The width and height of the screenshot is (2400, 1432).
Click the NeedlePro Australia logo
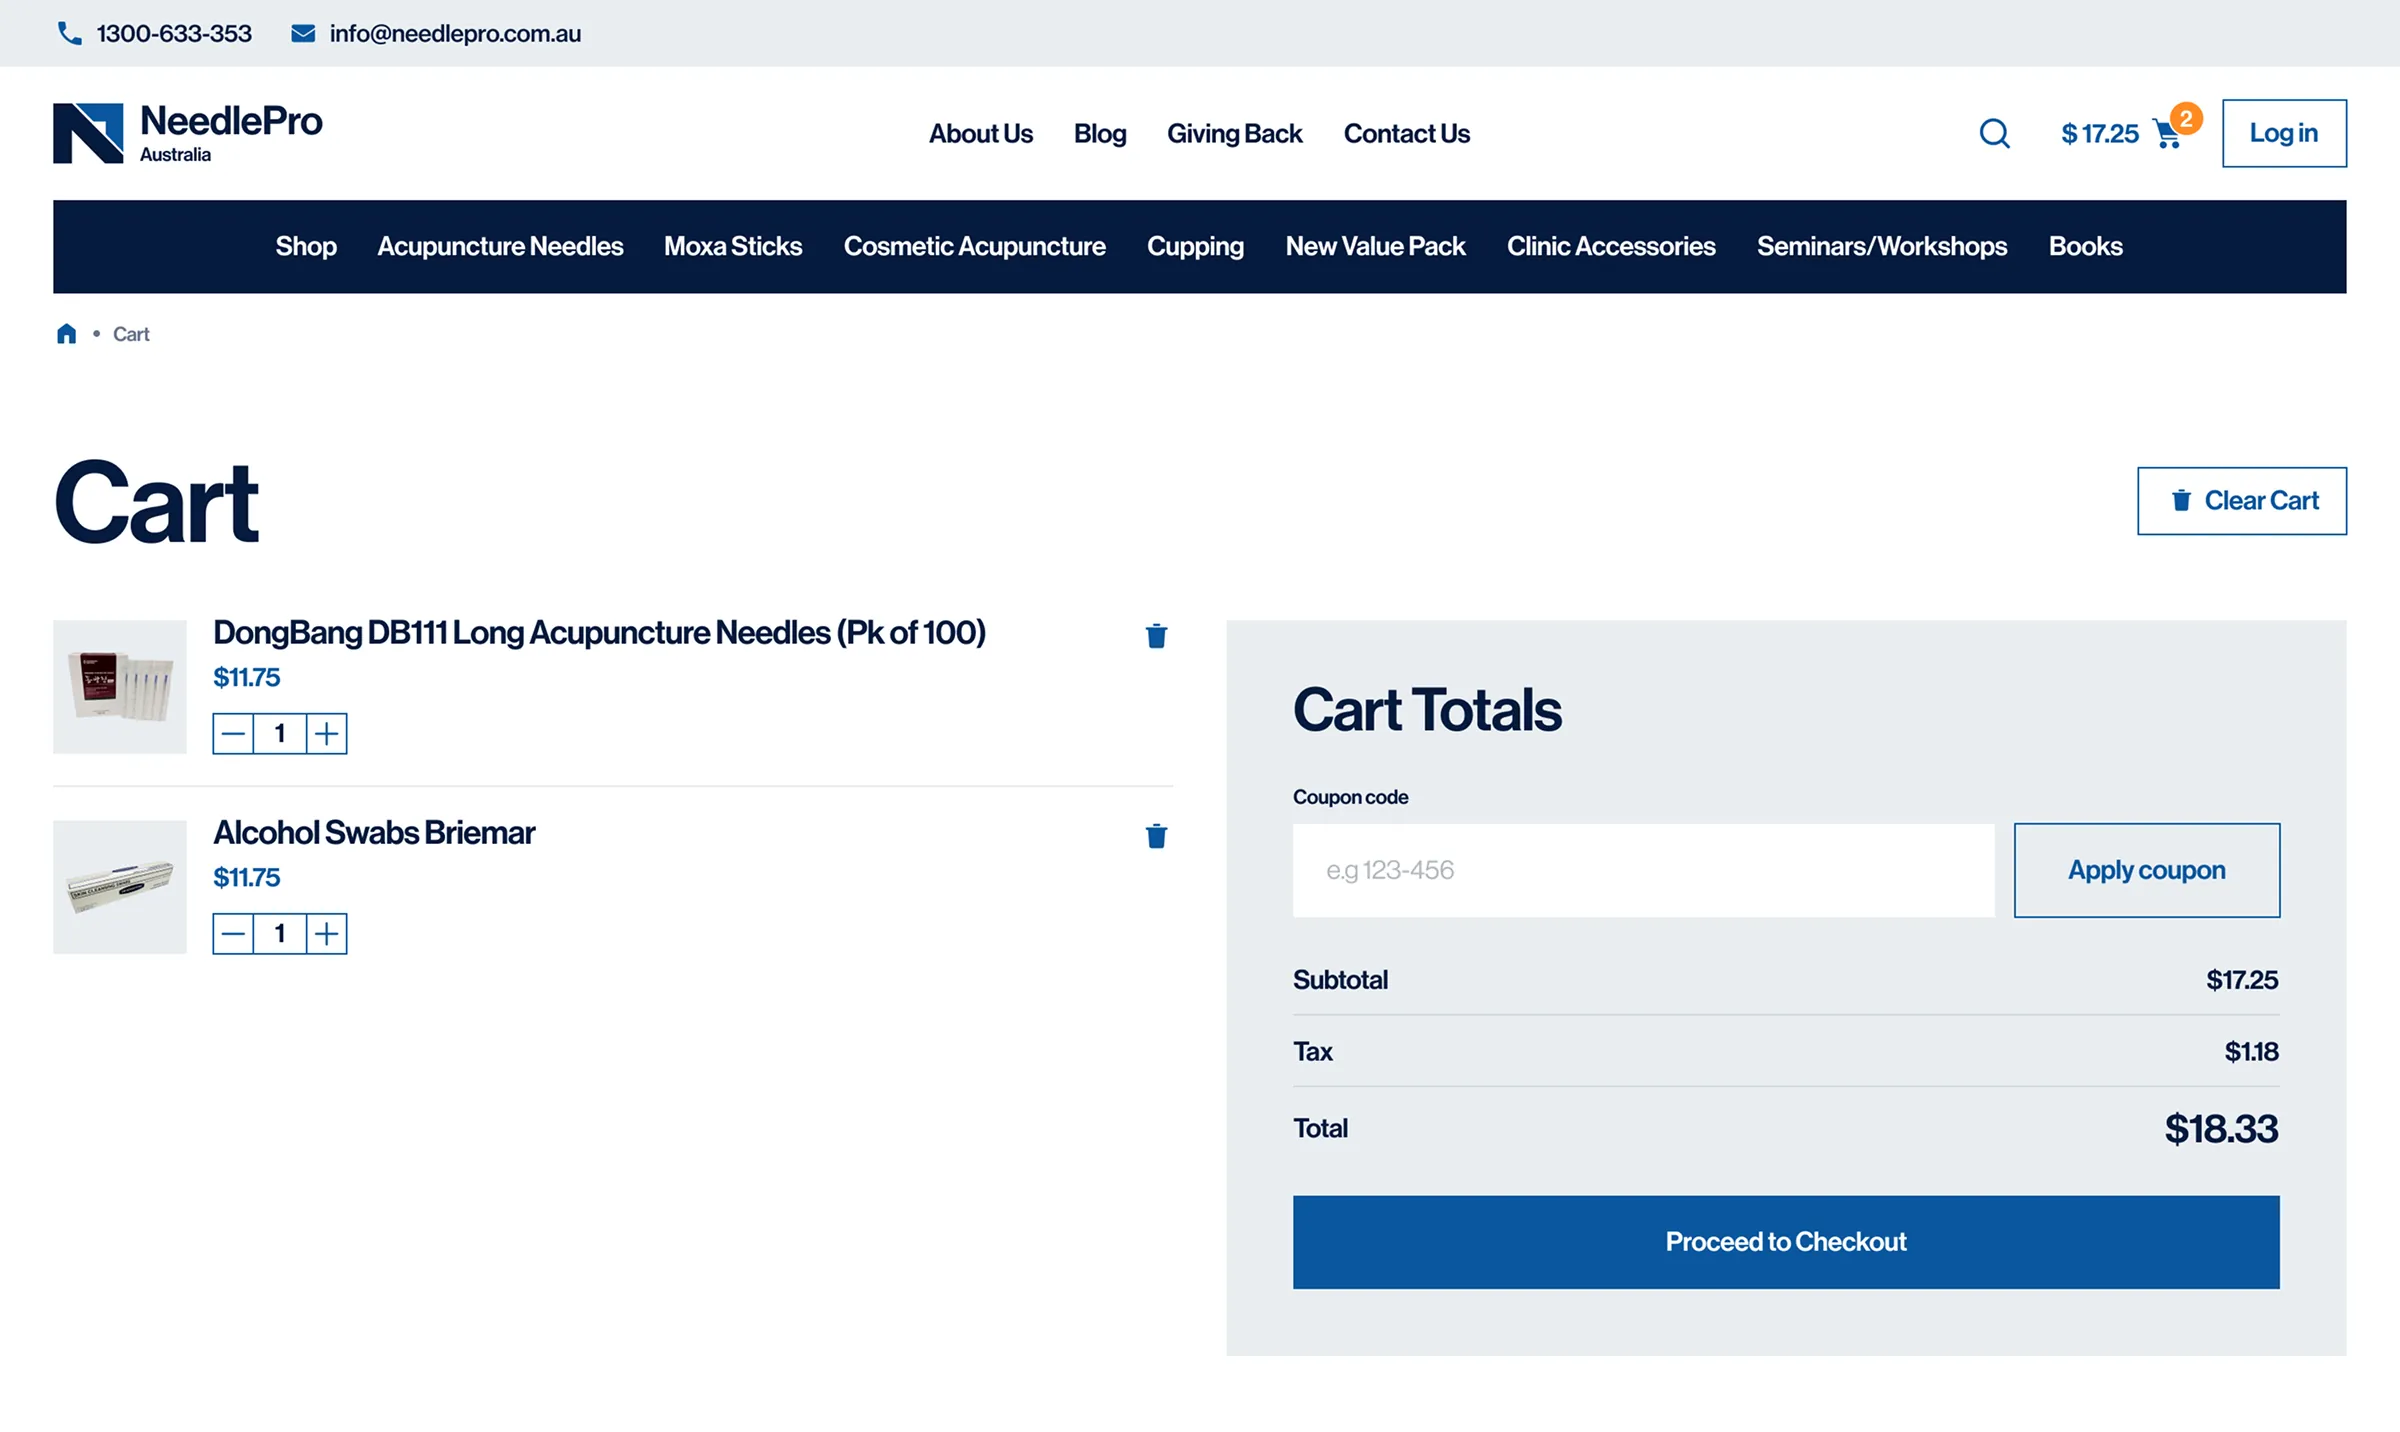pos(188,133)
